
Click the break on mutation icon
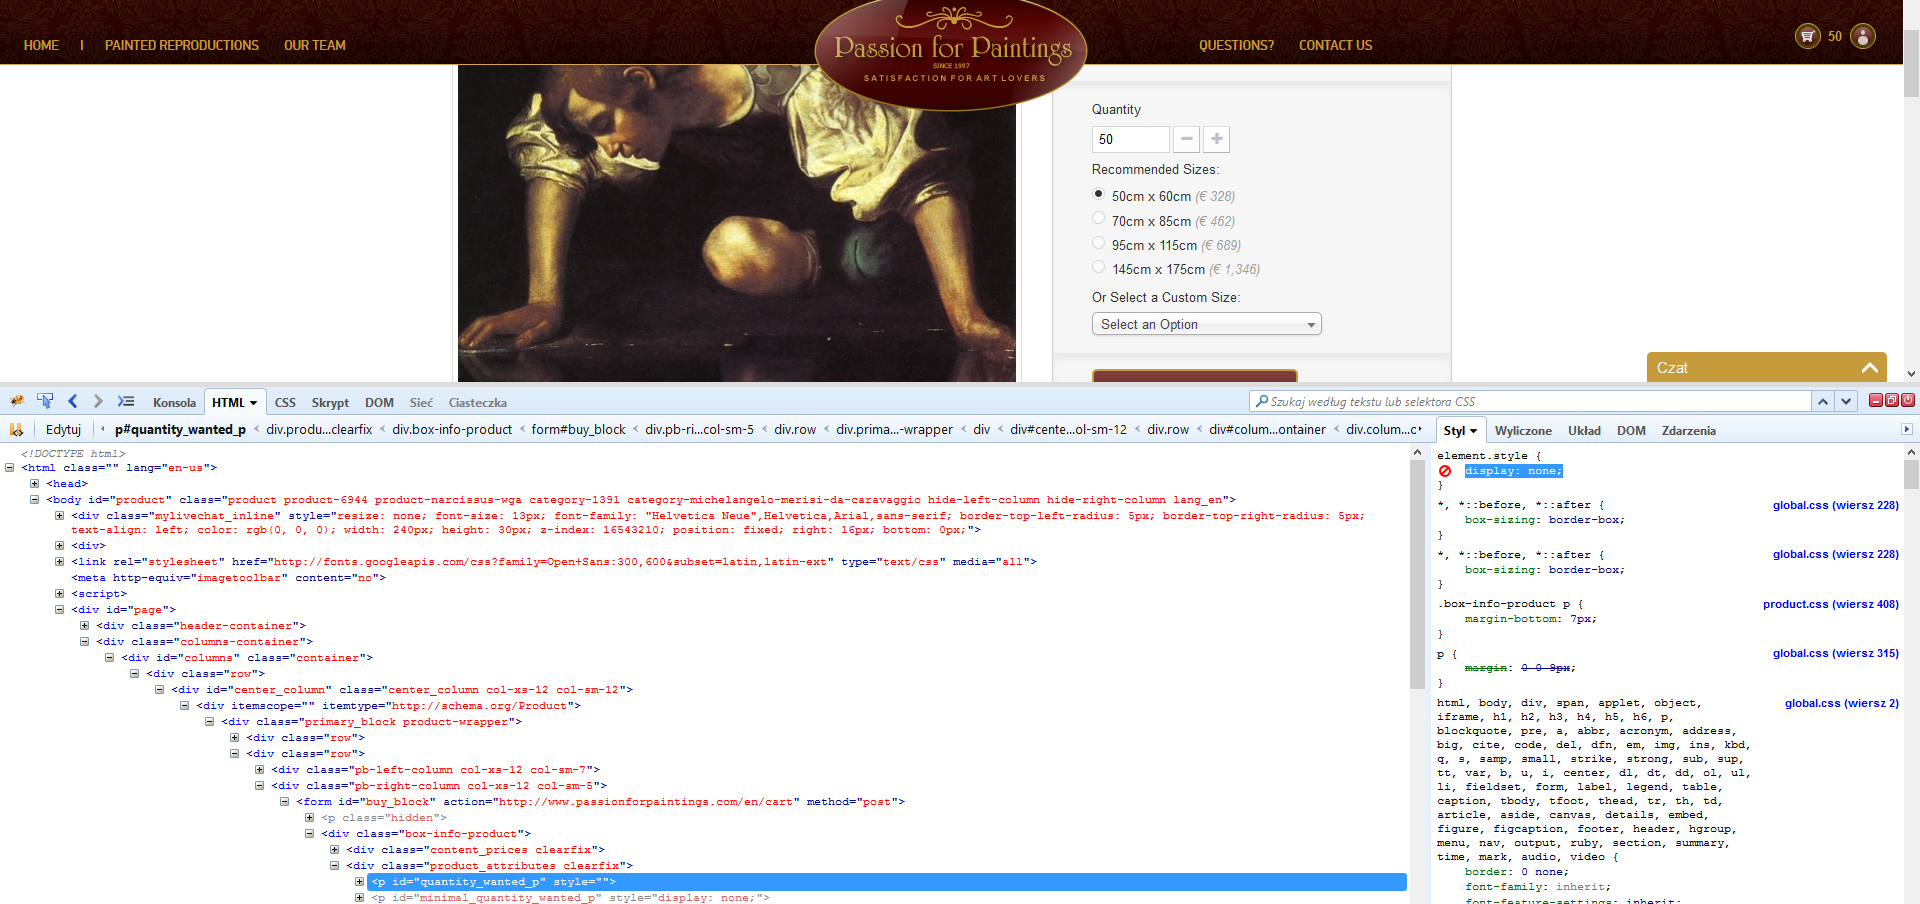(x=16, y=429)
